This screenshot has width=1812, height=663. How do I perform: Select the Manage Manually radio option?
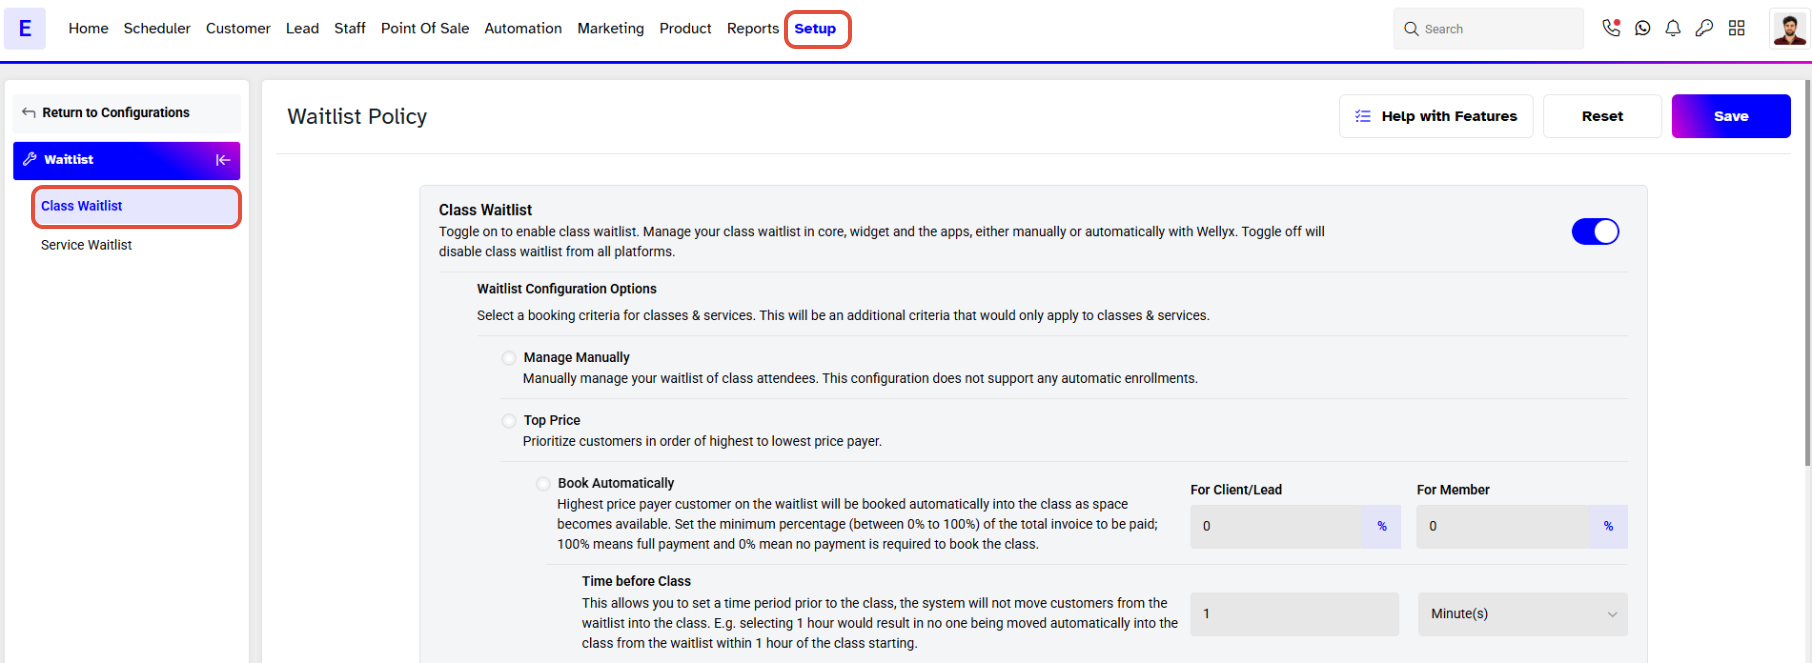pos(509,358)
